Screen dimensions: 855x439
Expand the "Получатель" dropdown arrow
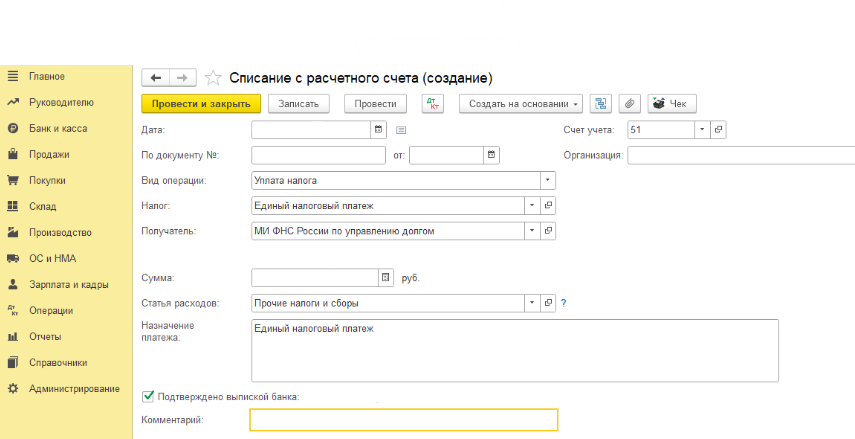(532, 231)
